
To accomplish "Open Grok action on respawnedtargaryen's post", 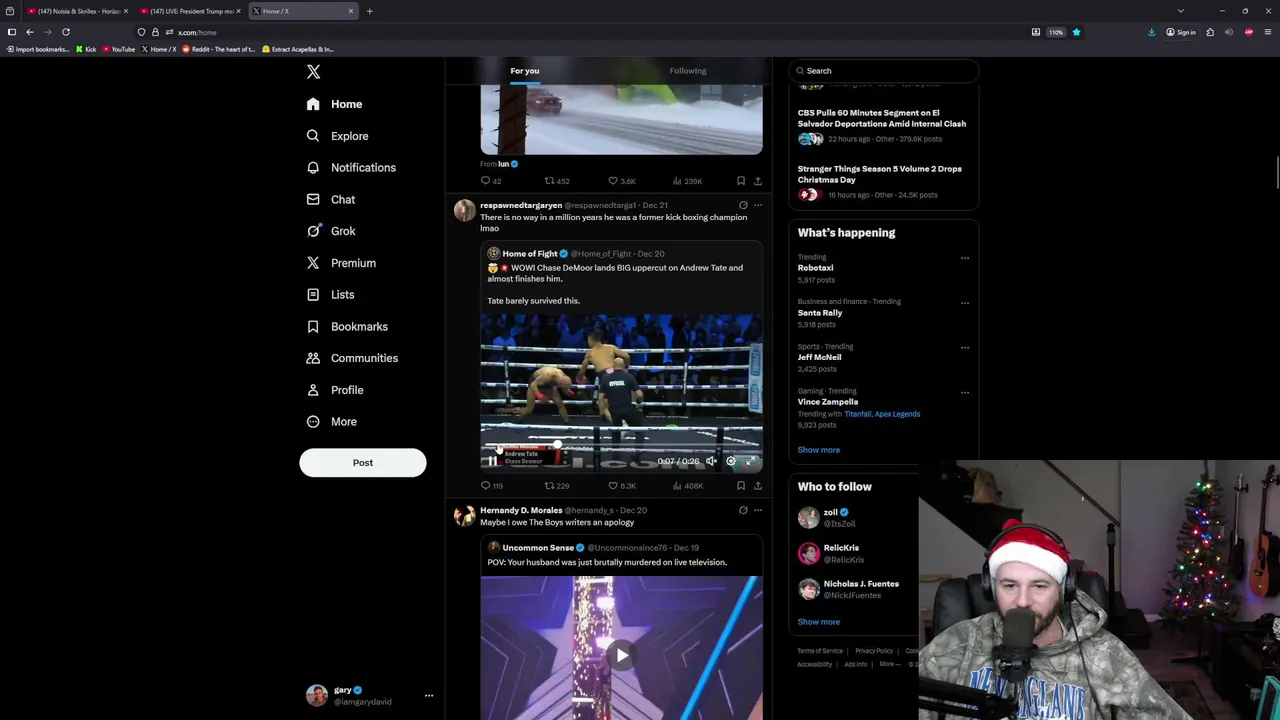I will (743, 205).
